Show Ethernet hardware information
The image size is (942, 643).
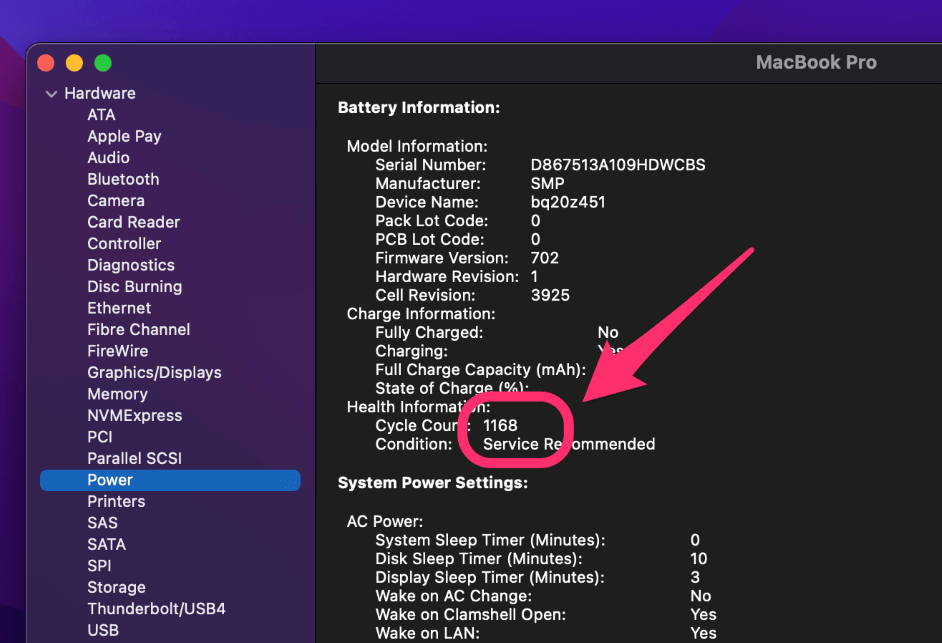[119, 308]
